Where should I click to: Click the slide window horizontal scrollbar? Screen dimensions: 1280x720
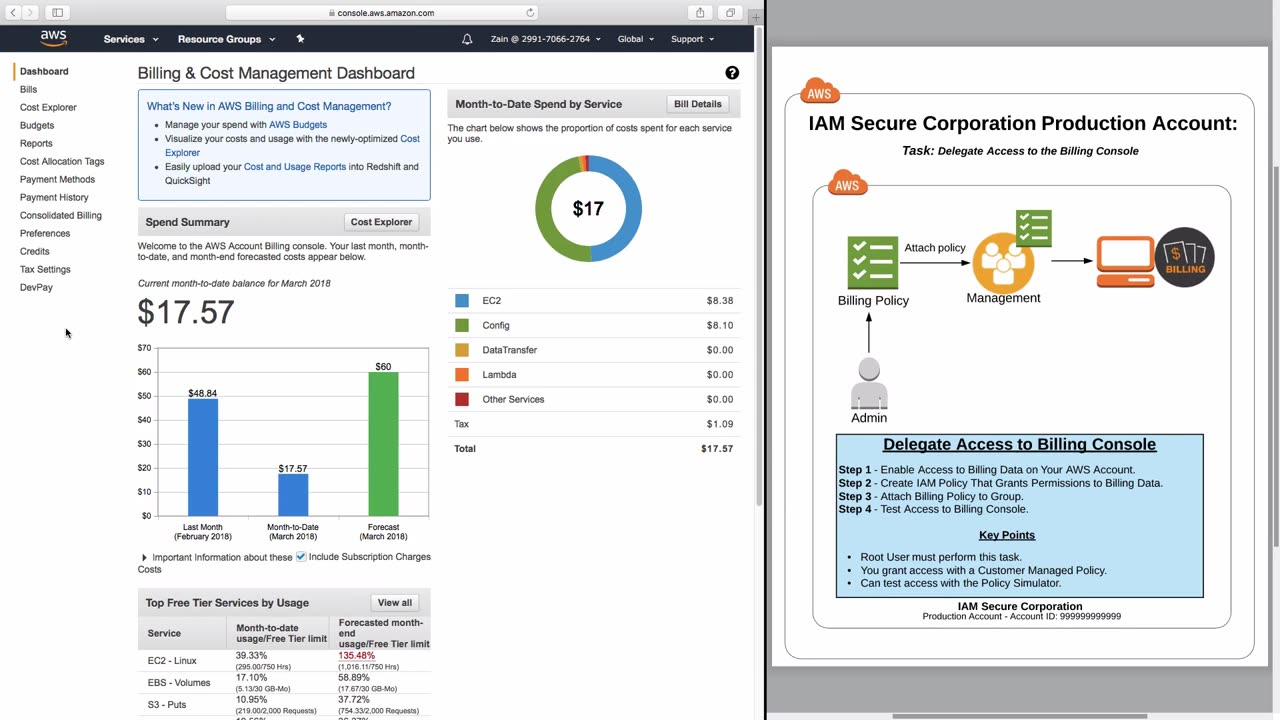(1019, 716)
